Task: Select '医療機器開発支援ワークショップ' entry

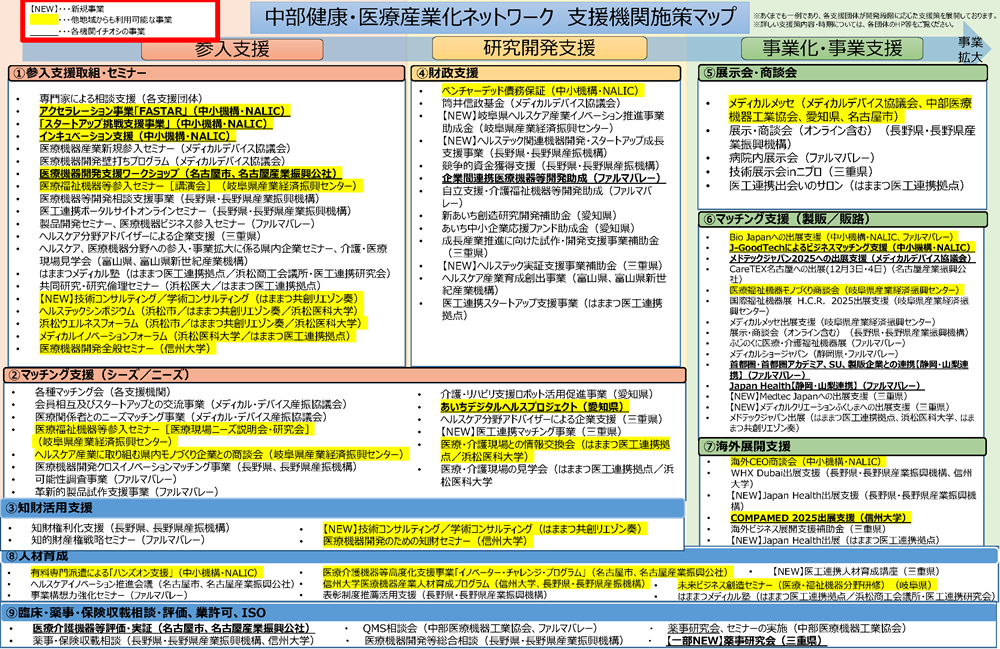Action: 190,173
